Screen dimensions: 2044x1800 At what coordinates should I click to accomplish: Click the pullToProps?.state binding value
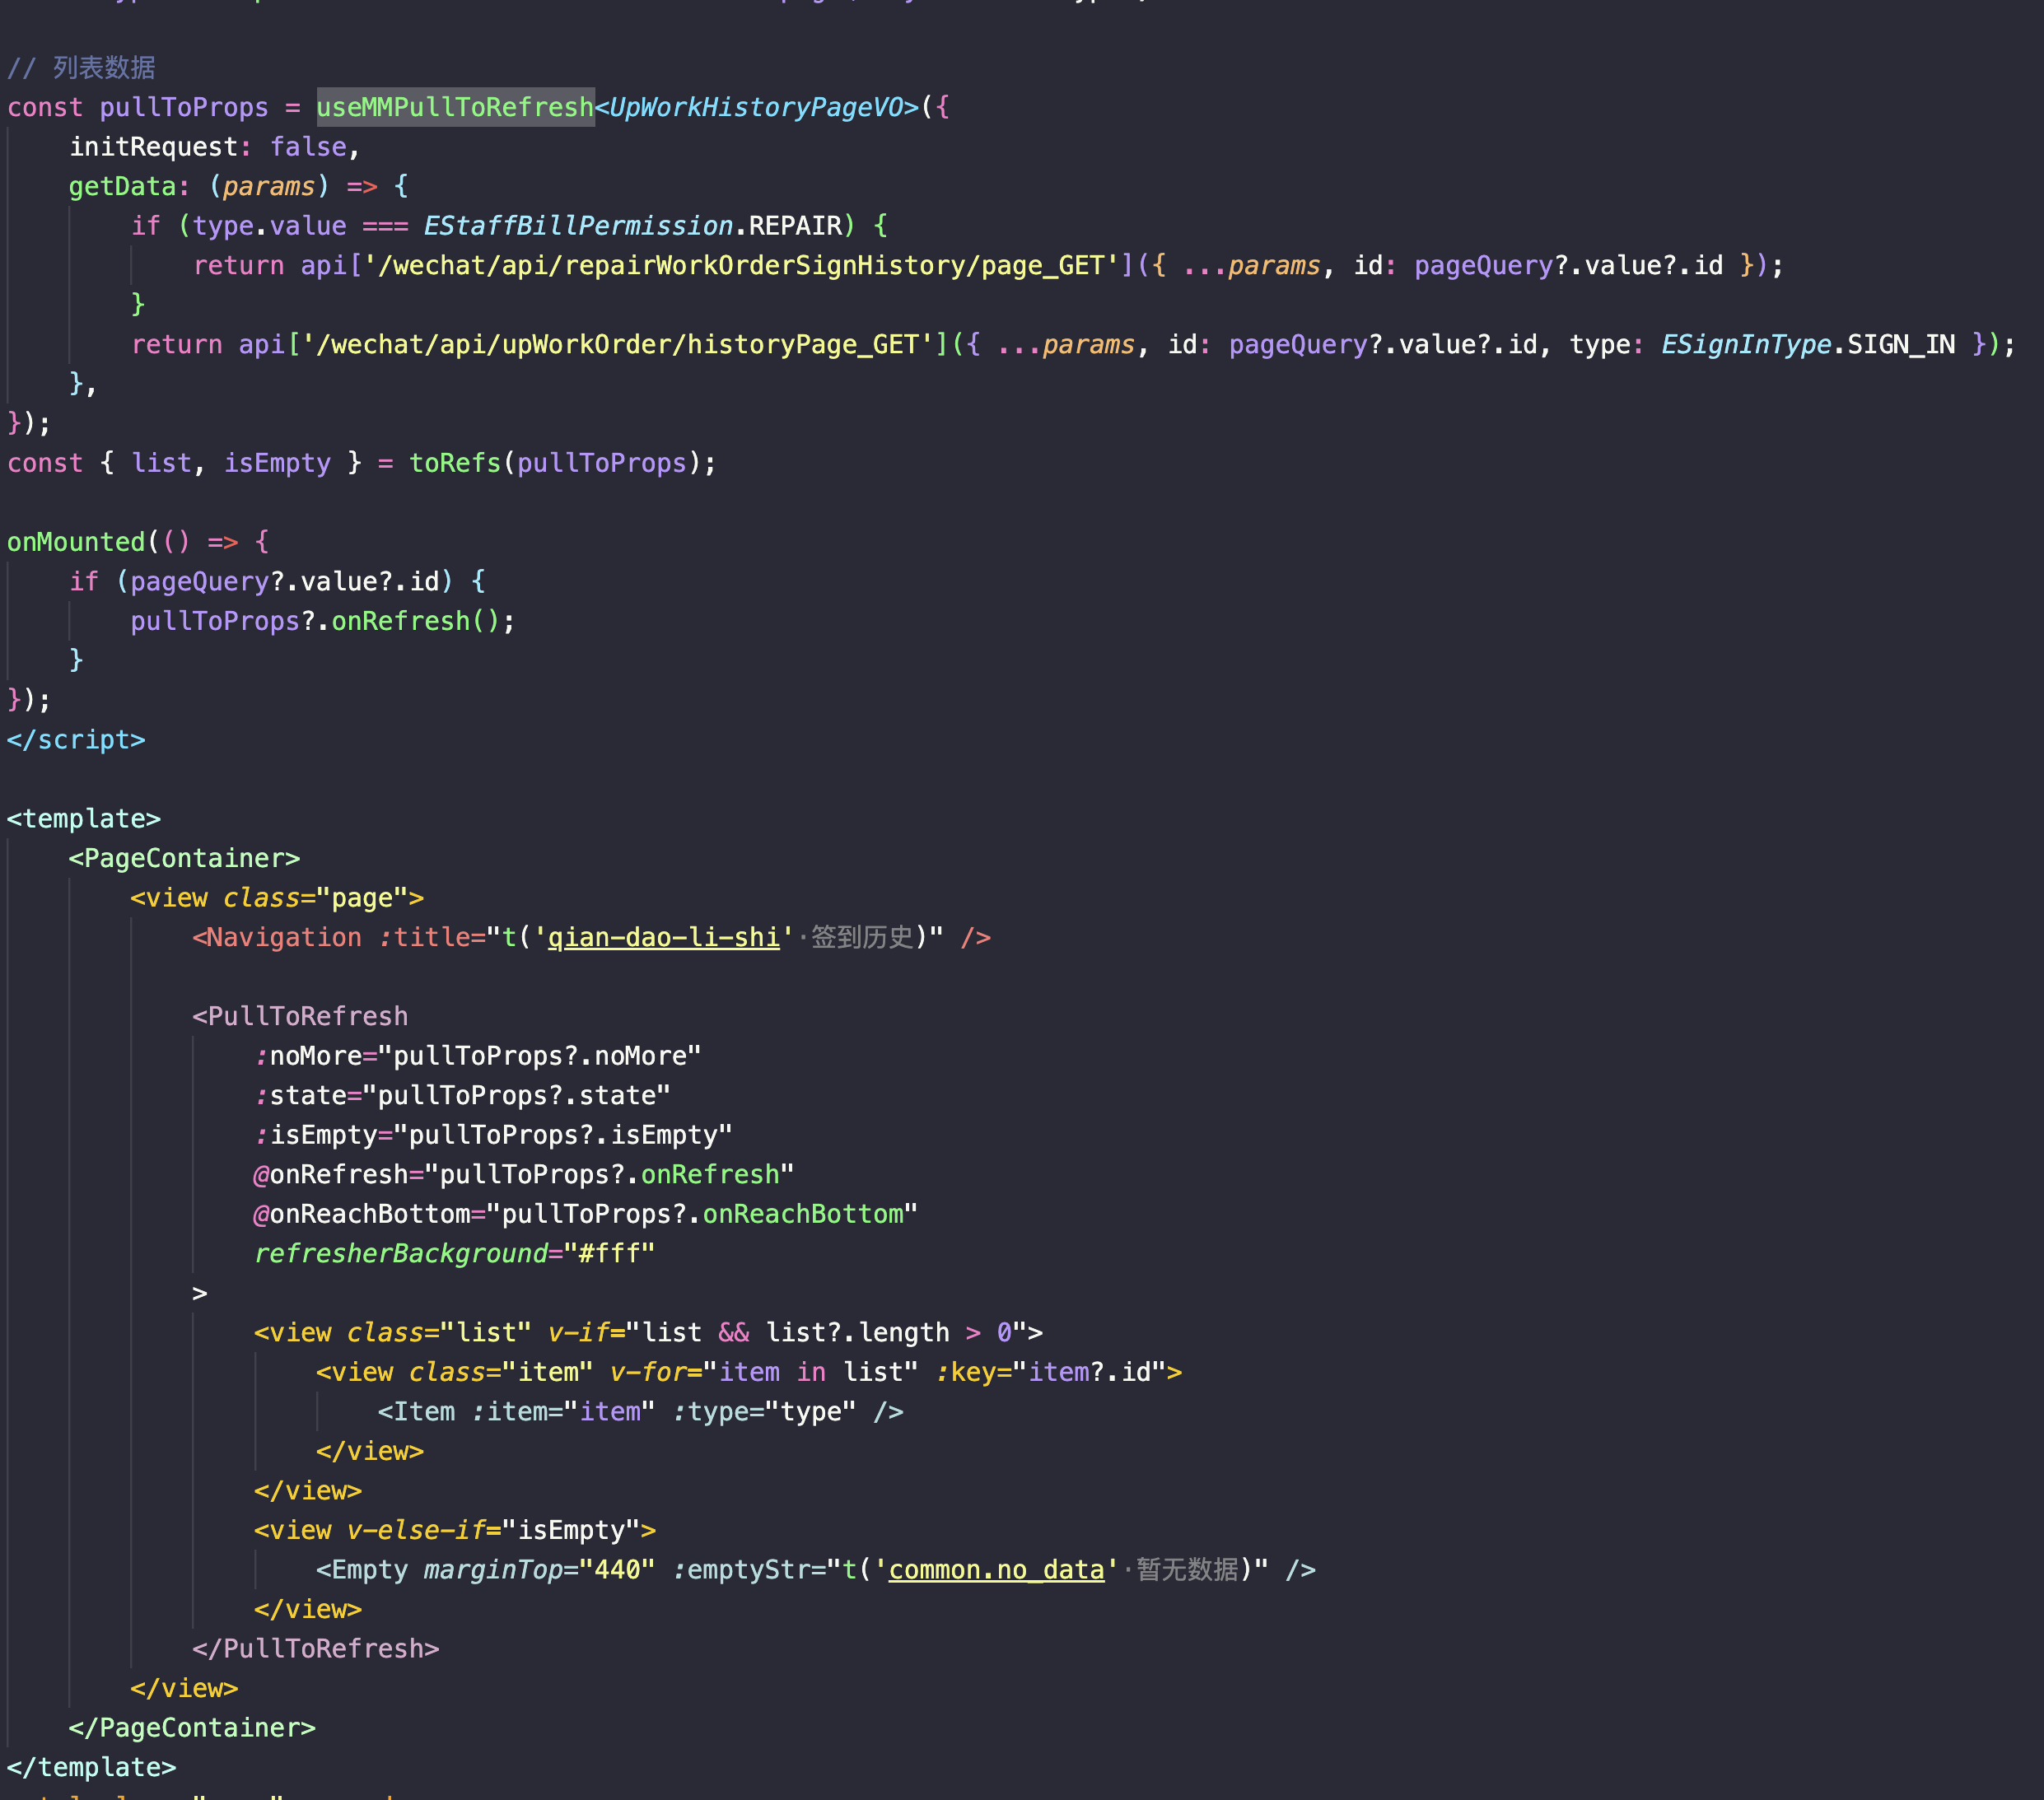click(x=517, y=1095)
